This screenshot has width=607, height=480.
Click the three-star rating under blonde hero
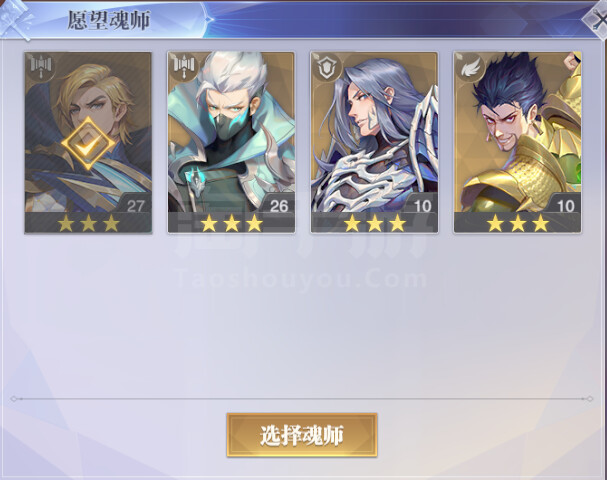[88, 223]
